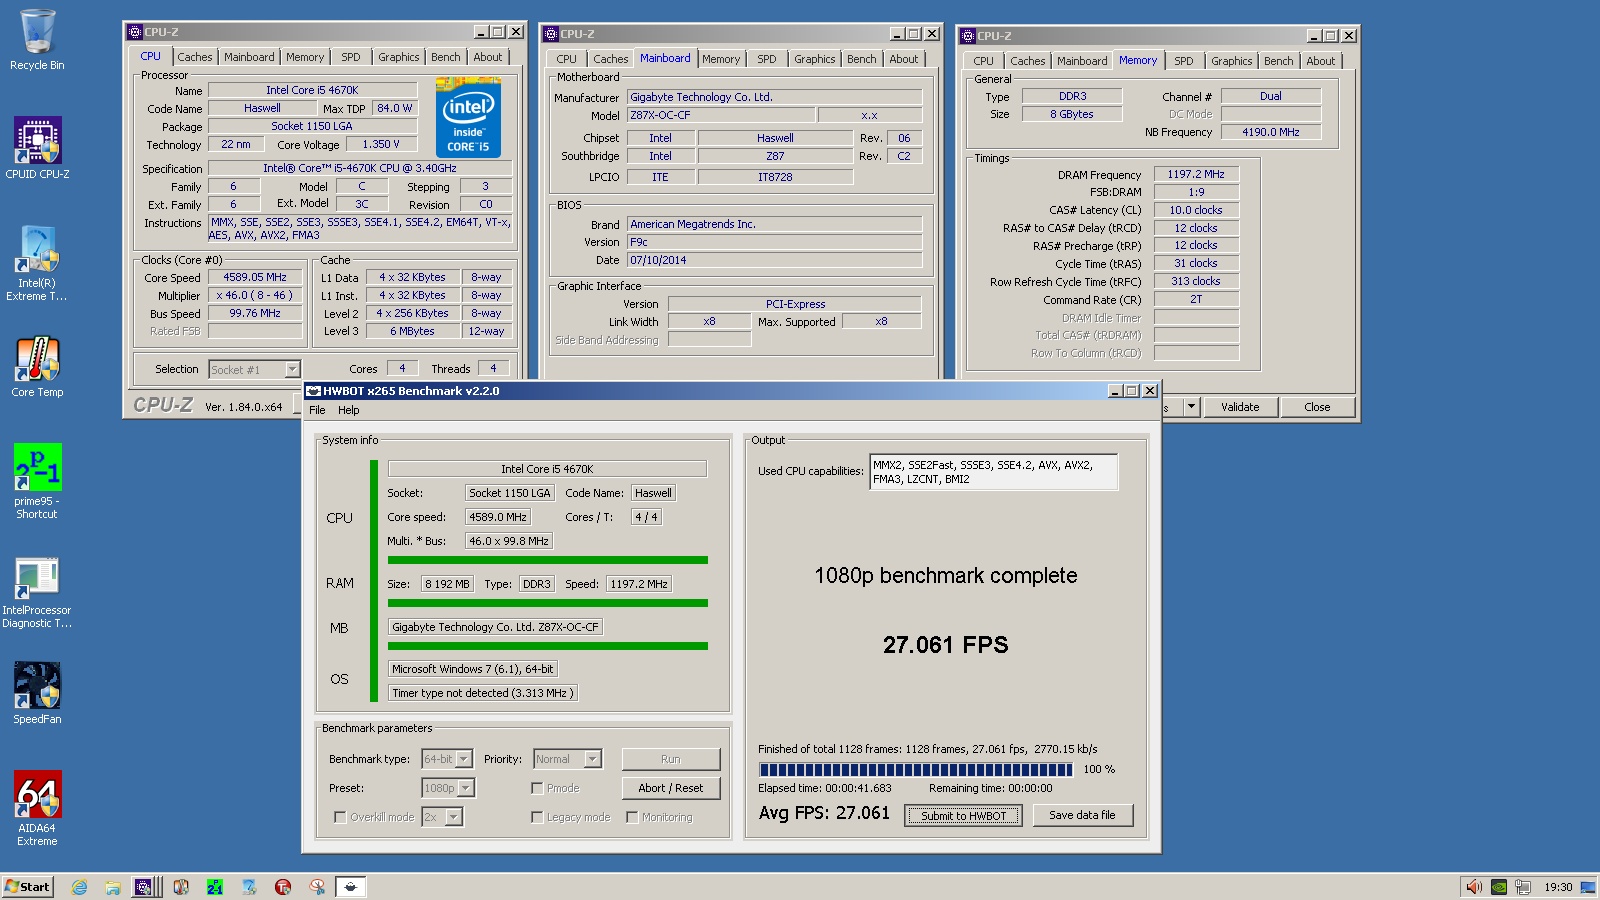Open AIDA64 Extreme desktop icon
This screenshot has height=900, width=1600.
(37, 808)
